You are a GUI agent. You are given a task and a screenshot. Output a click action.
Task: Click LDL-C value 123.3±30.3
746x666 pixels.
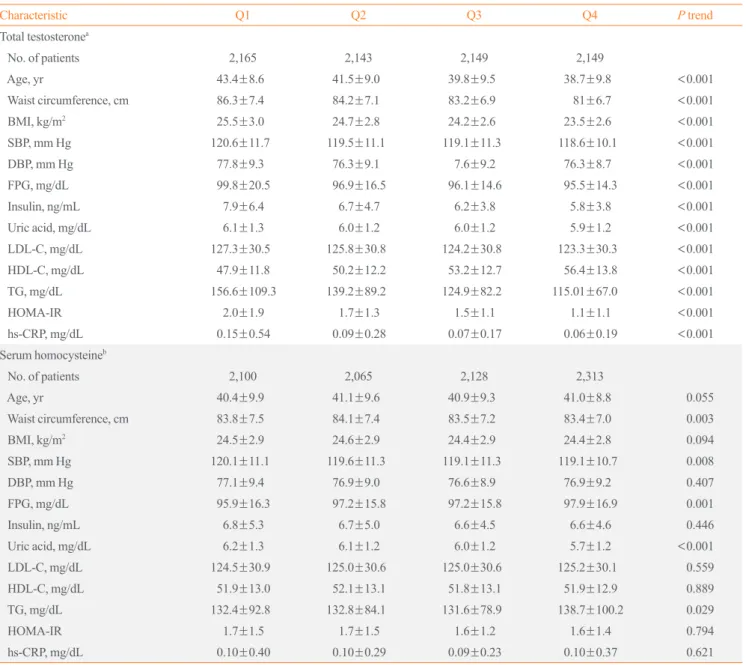point(588,249)
